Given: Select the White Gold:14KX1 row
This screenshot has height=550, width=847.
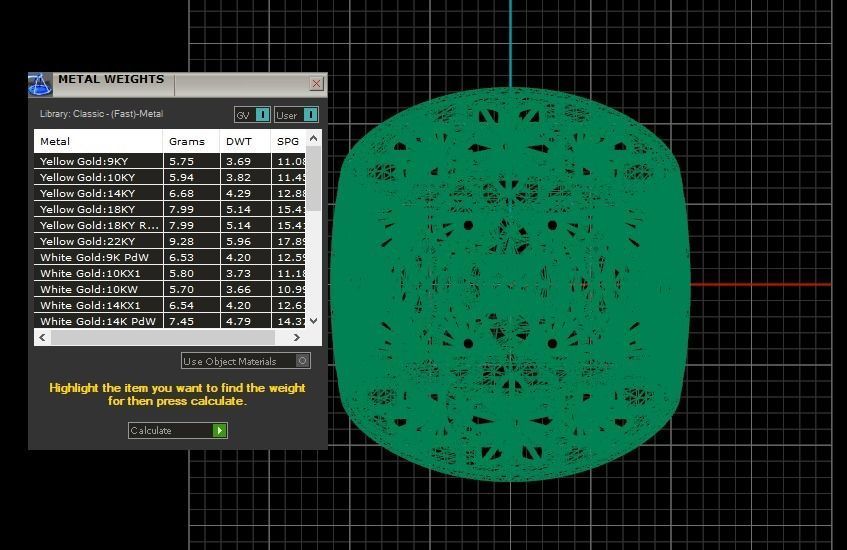Looking at the screenshot, I should (x=170, y=305).
